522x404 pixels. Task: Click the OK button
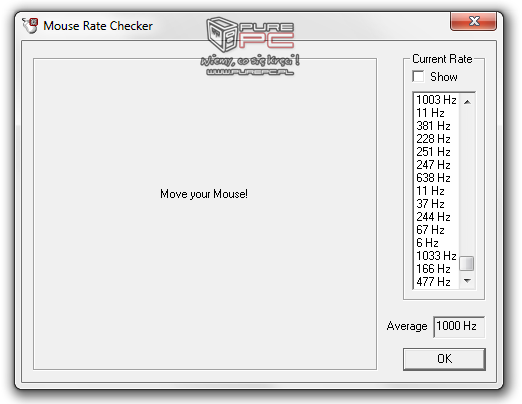coord(444,359)
